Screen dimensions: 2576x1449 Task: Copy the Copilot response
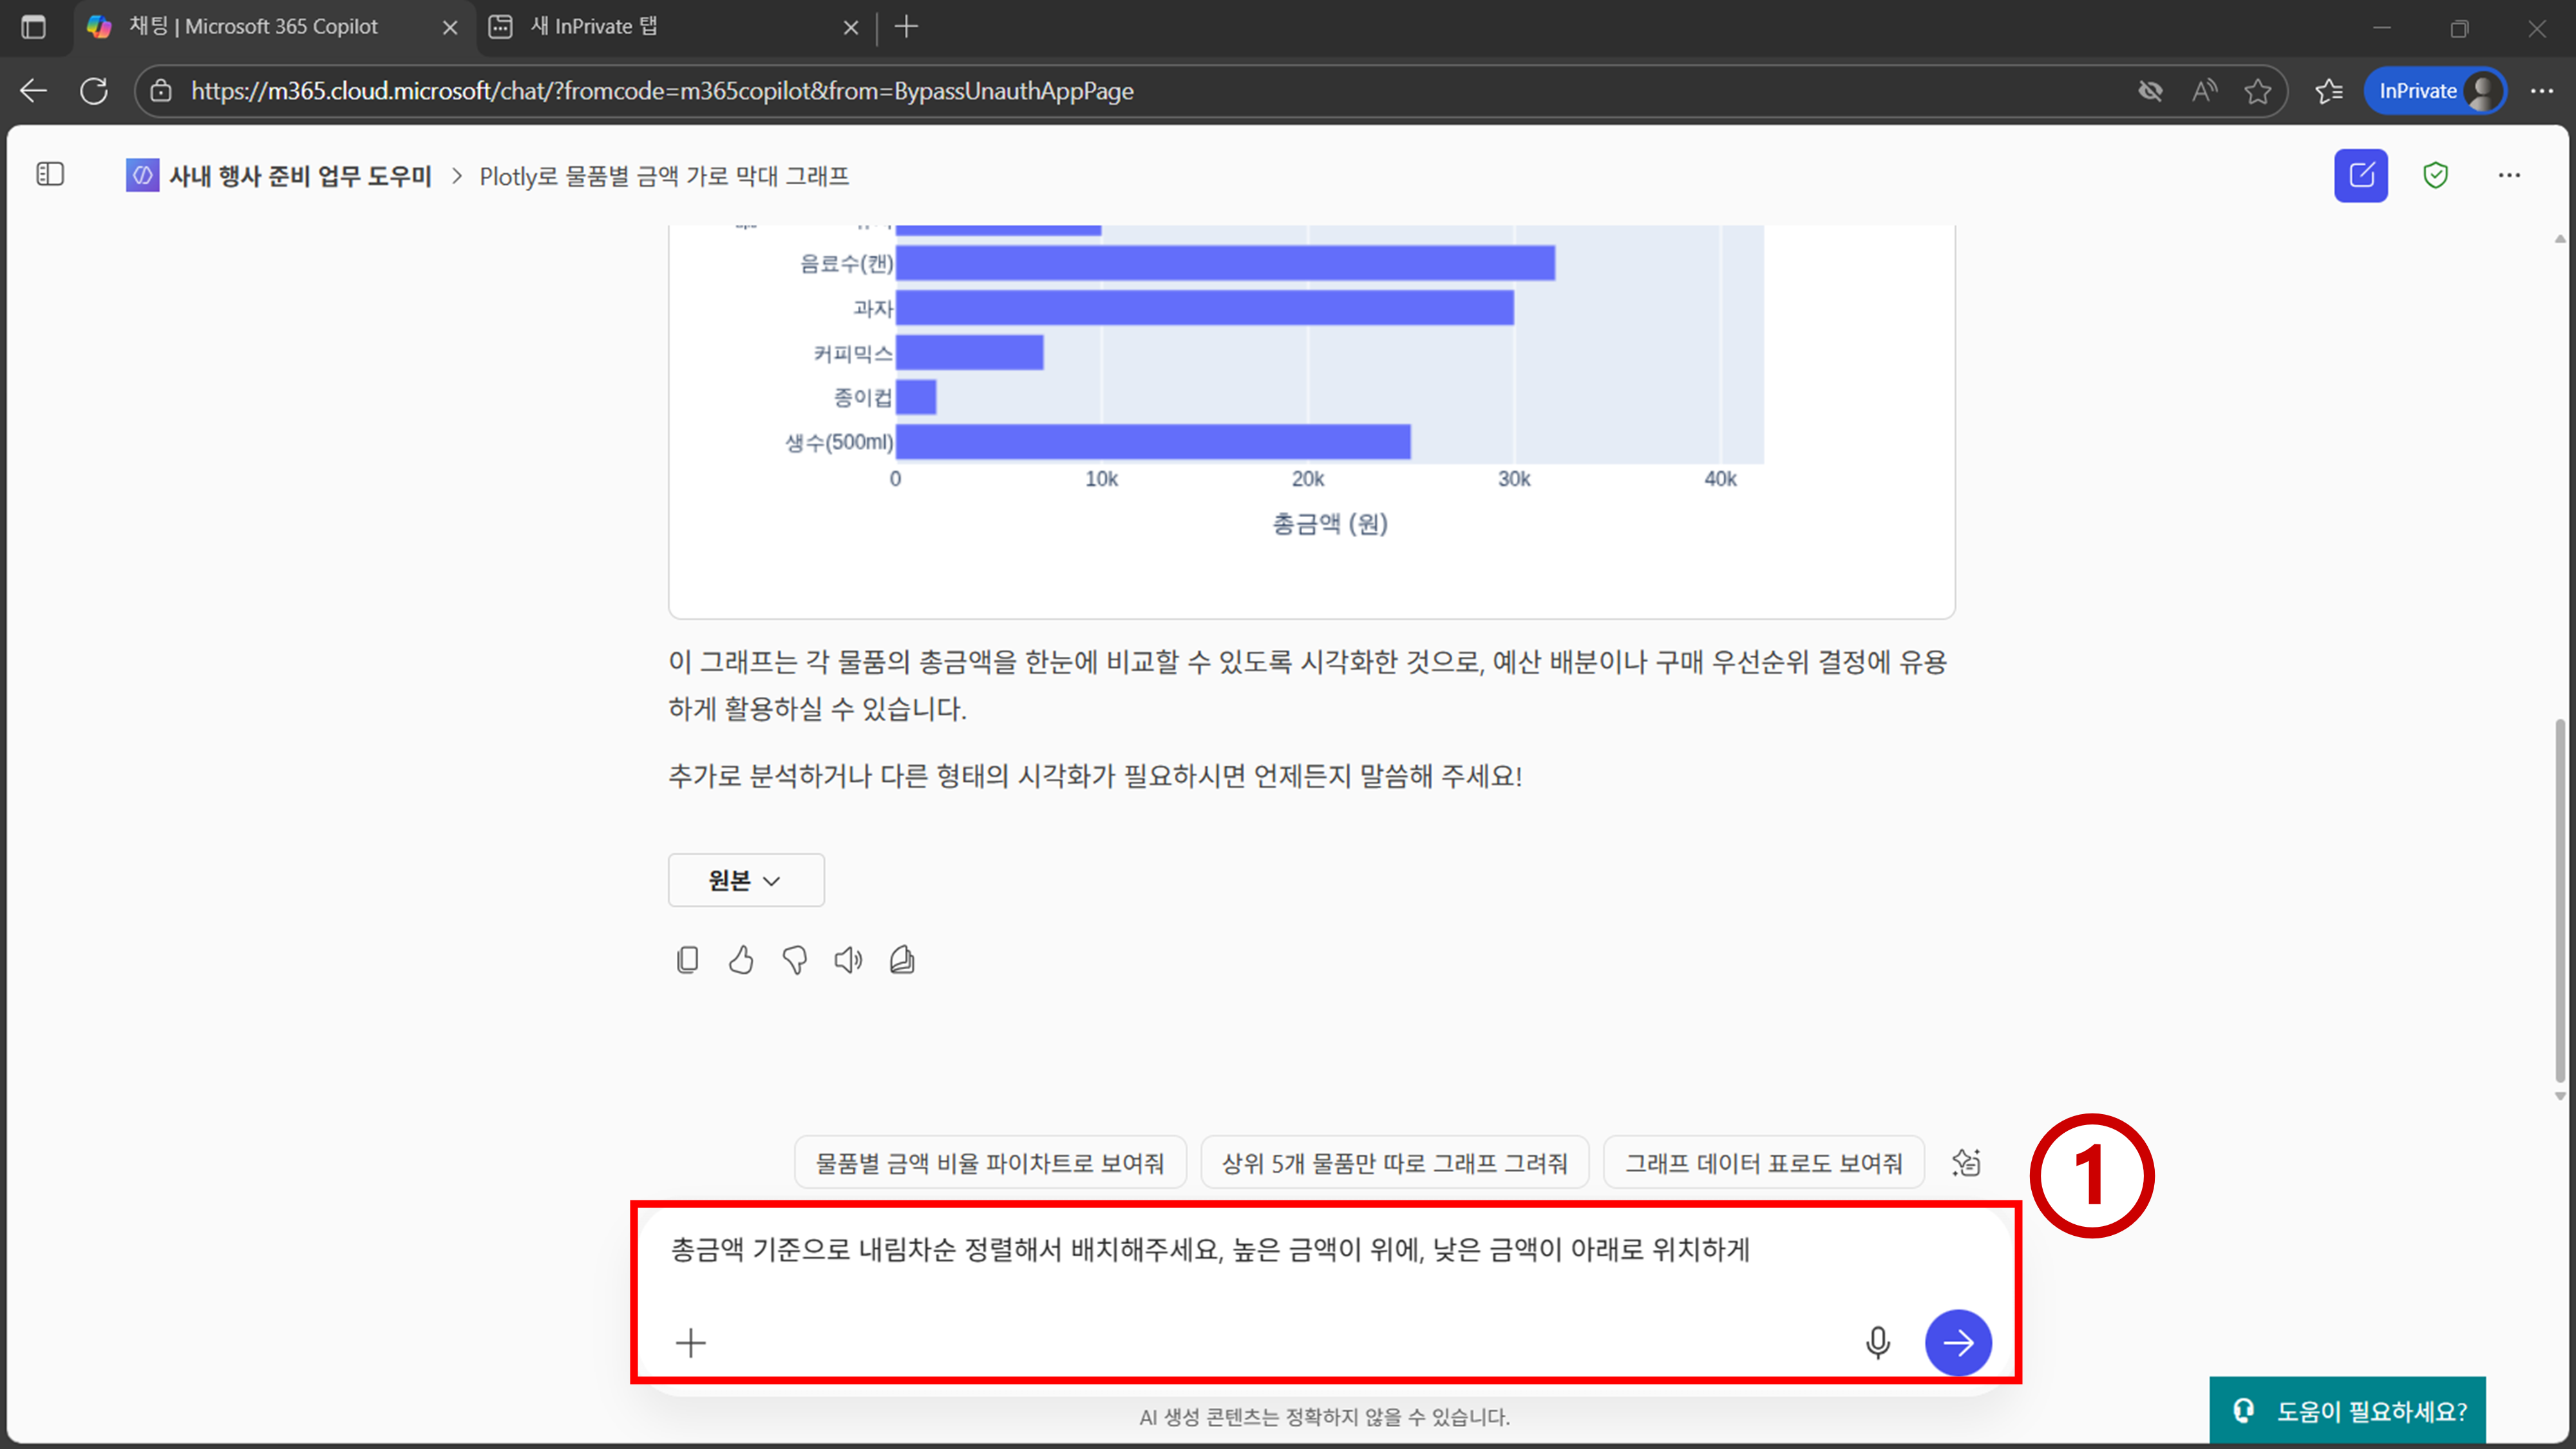click(687, 960)
